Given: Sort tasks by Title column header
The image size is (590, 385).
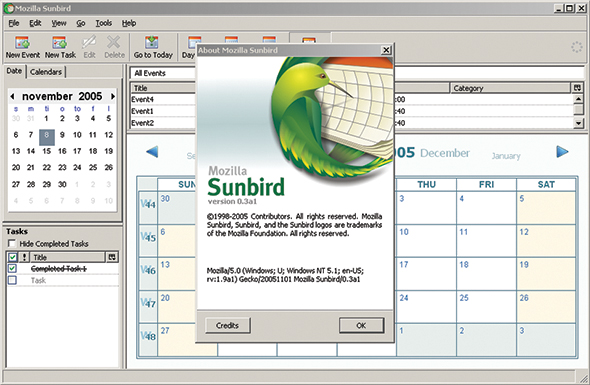Looking at the screenshot, I should click(68, 257).
